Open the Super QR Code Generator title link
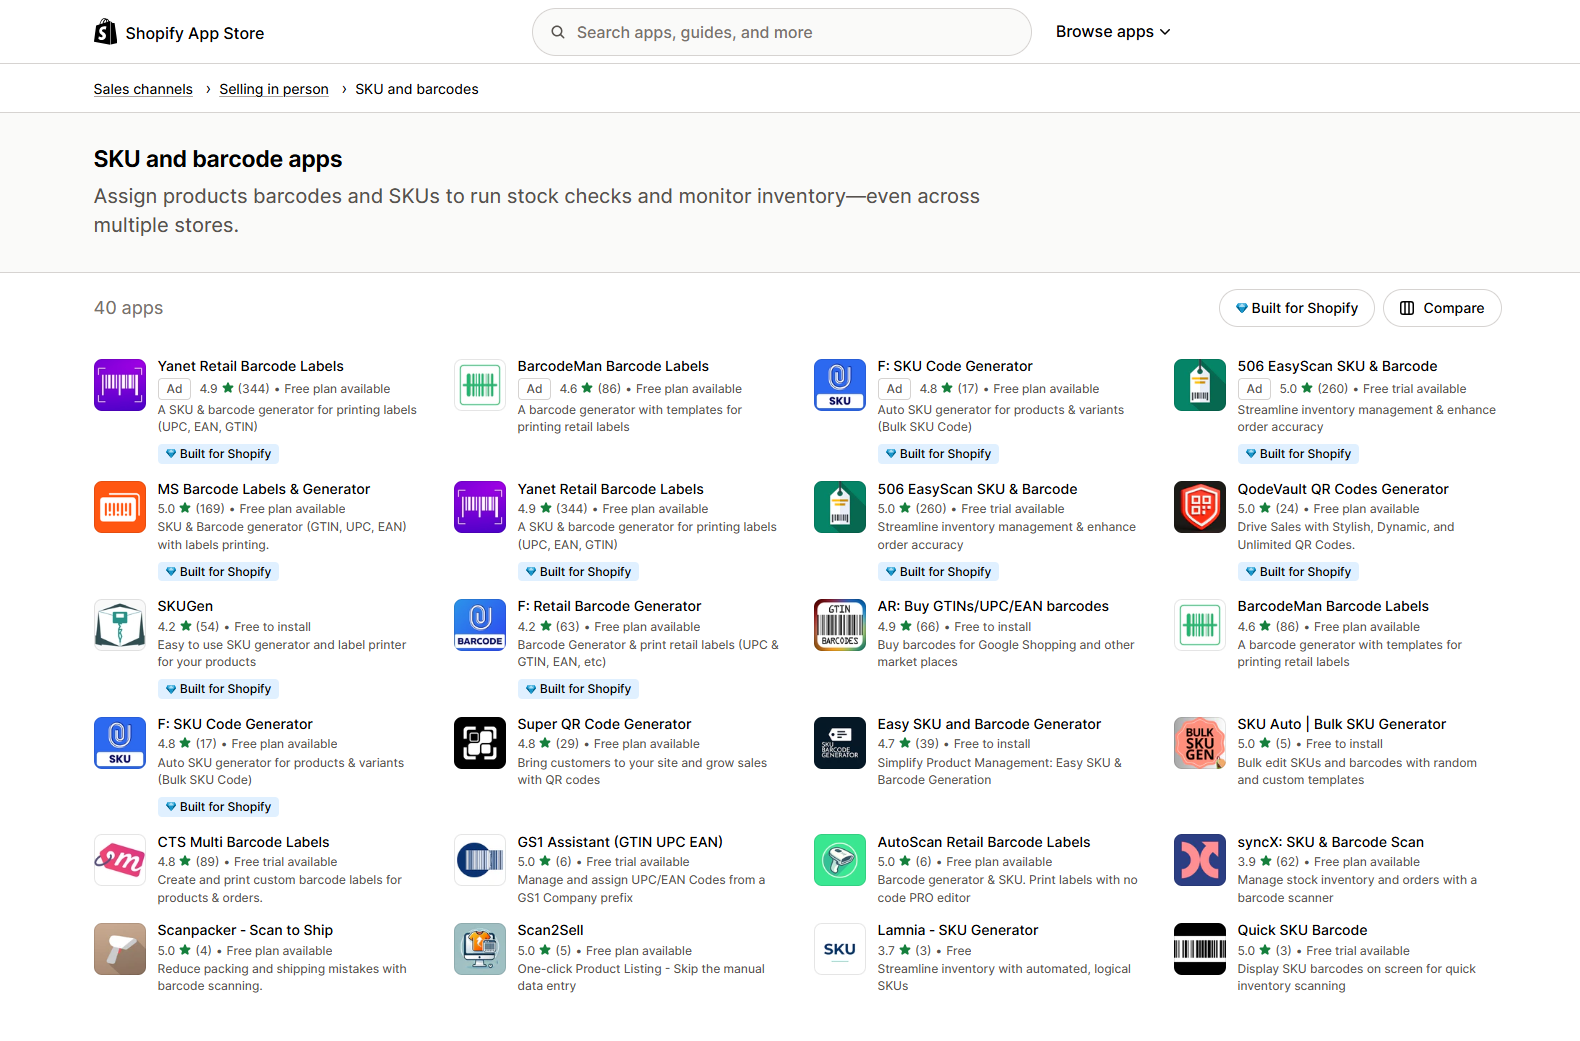 coord(604,724)
